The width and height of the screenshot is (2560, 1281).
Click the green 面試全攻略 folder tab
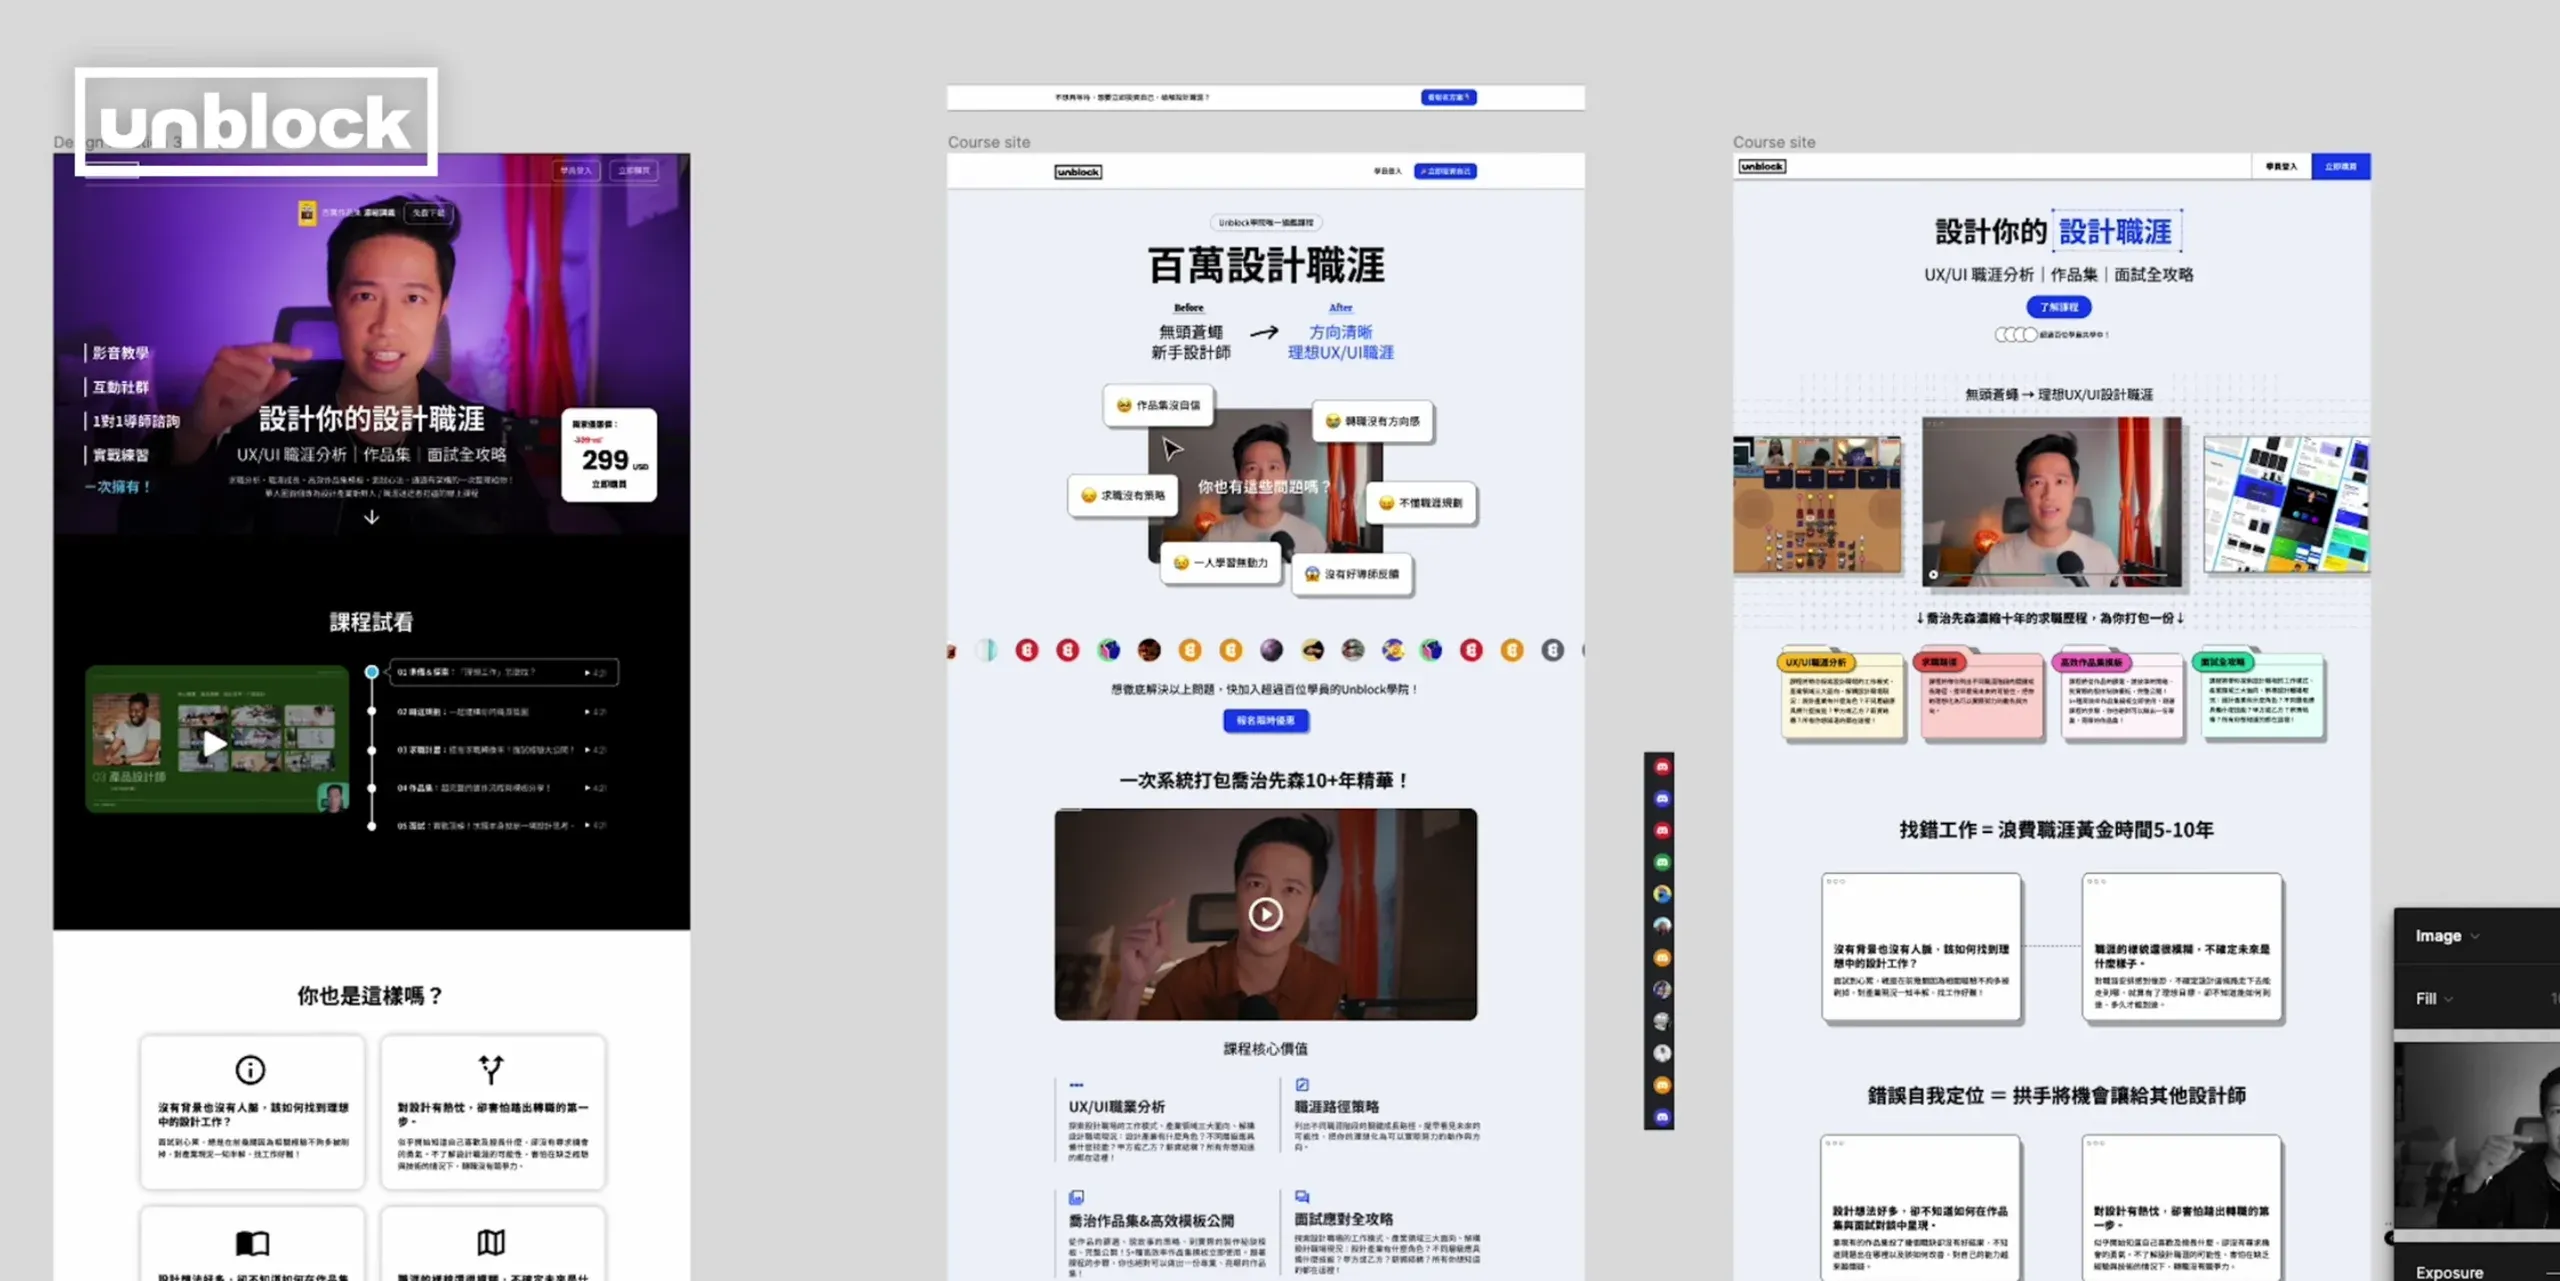click(2223, 662)
